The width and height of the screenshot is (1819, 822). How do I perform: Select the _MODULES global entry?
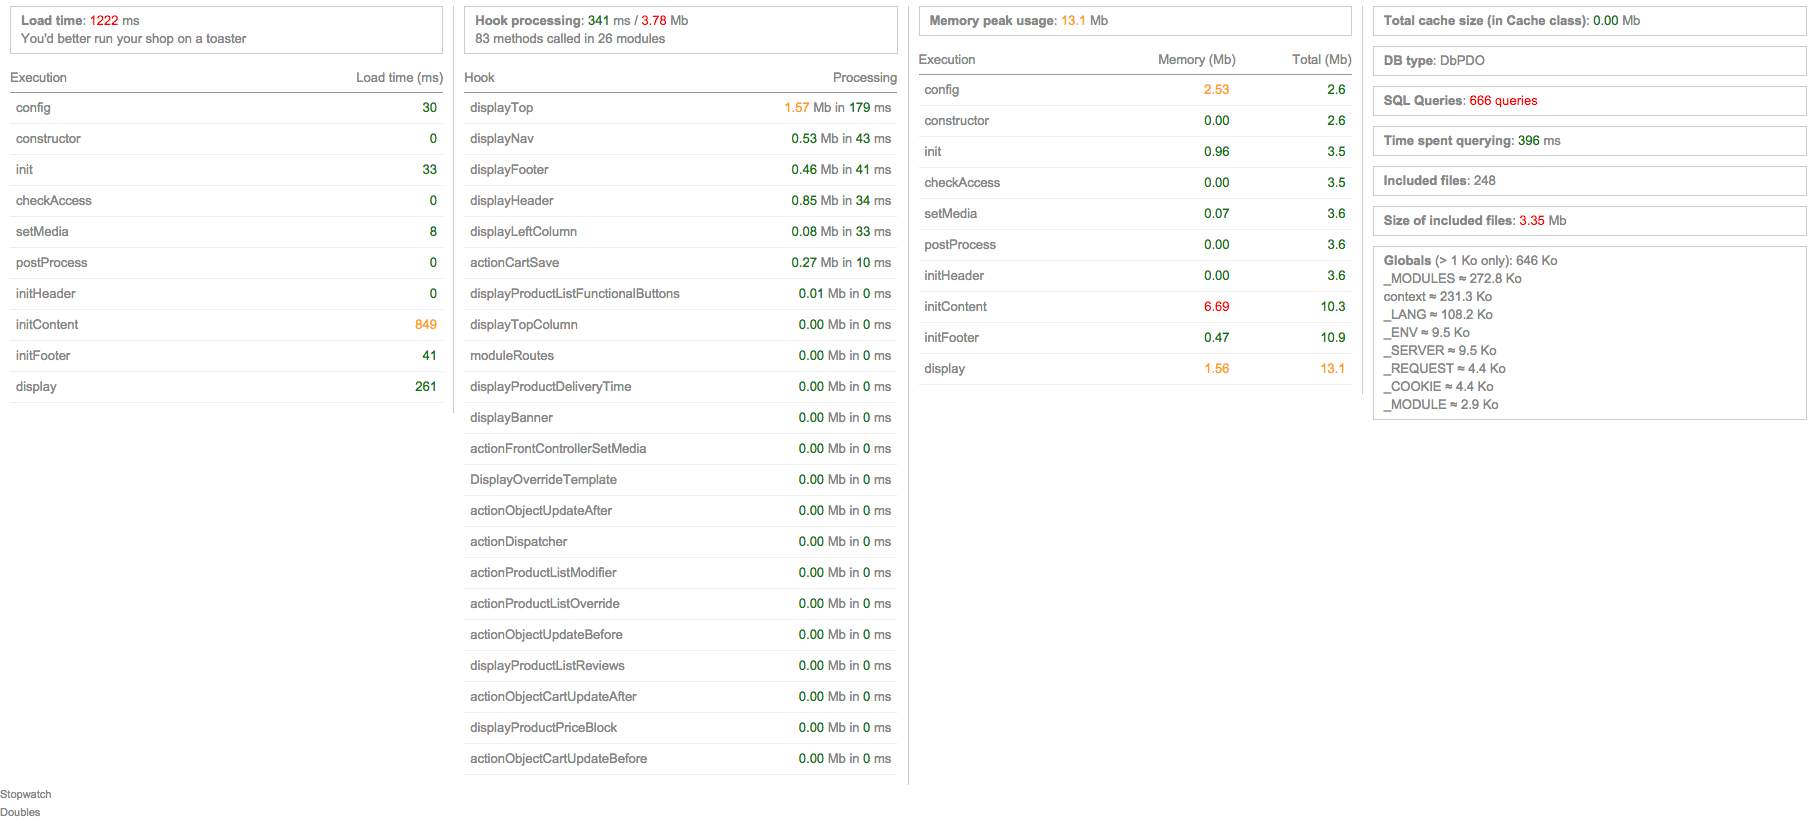click(1452, 278)
